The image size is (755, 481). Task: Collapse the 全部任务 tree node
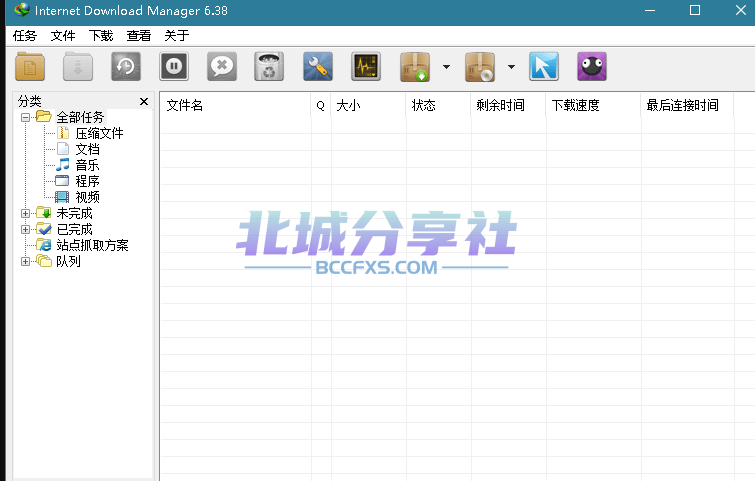26,117
